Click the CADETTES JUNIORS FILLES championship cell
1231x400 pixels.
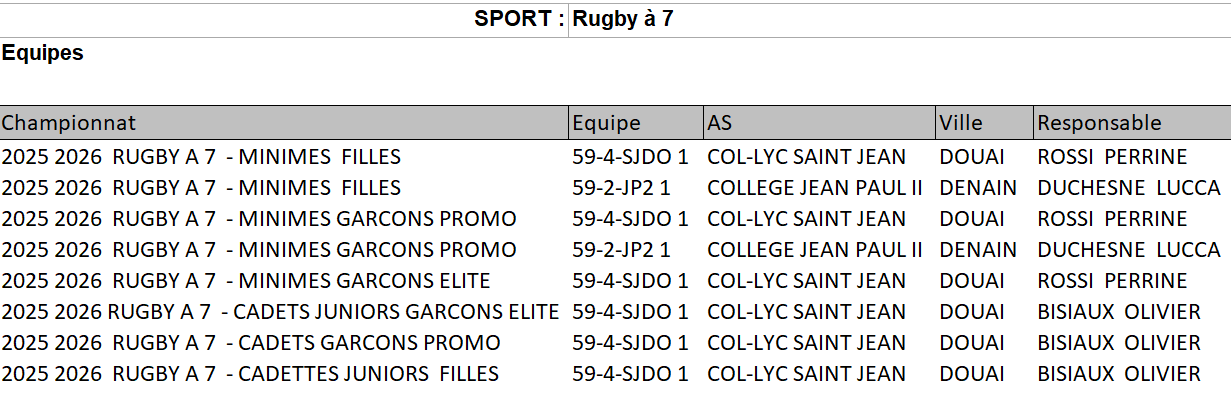250,374
